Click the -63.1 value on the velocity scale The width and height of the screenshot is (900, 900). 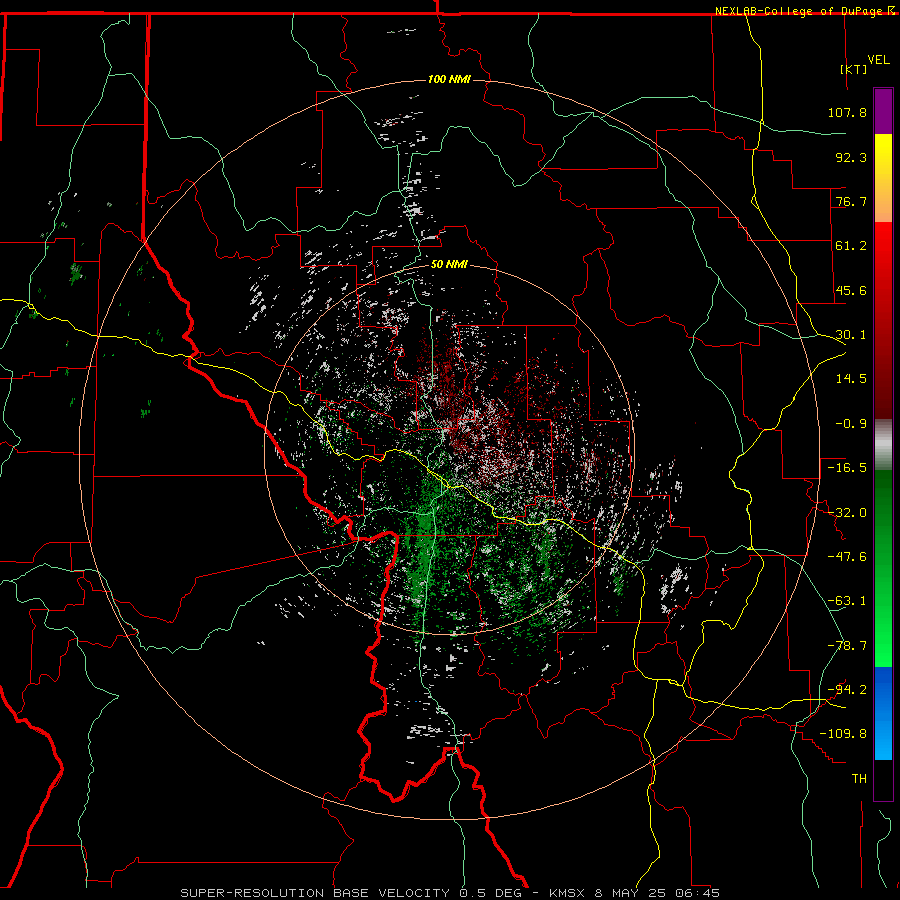click(847, 601)
